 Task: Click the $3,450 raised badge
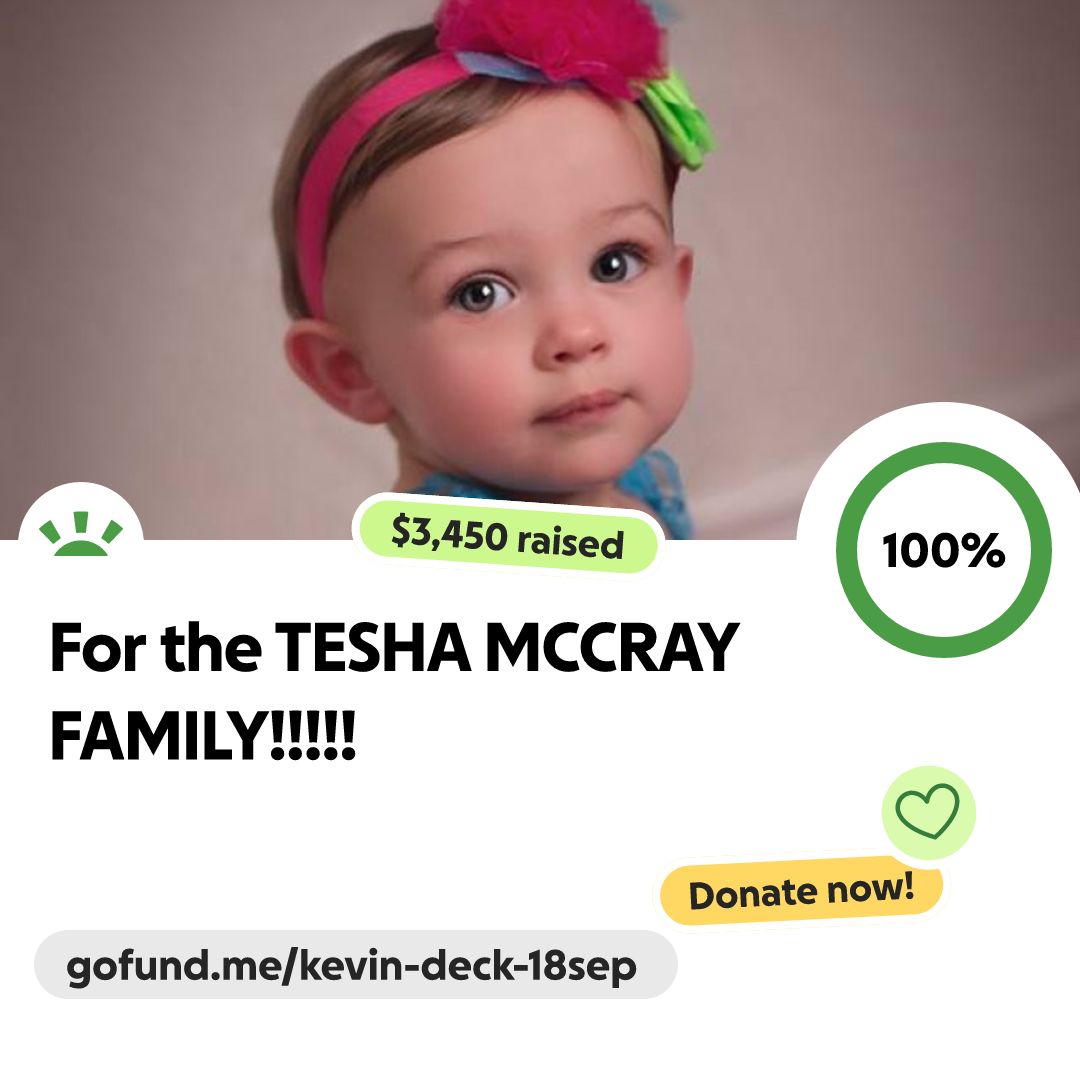pyautogui.click(x=508, y=537)
